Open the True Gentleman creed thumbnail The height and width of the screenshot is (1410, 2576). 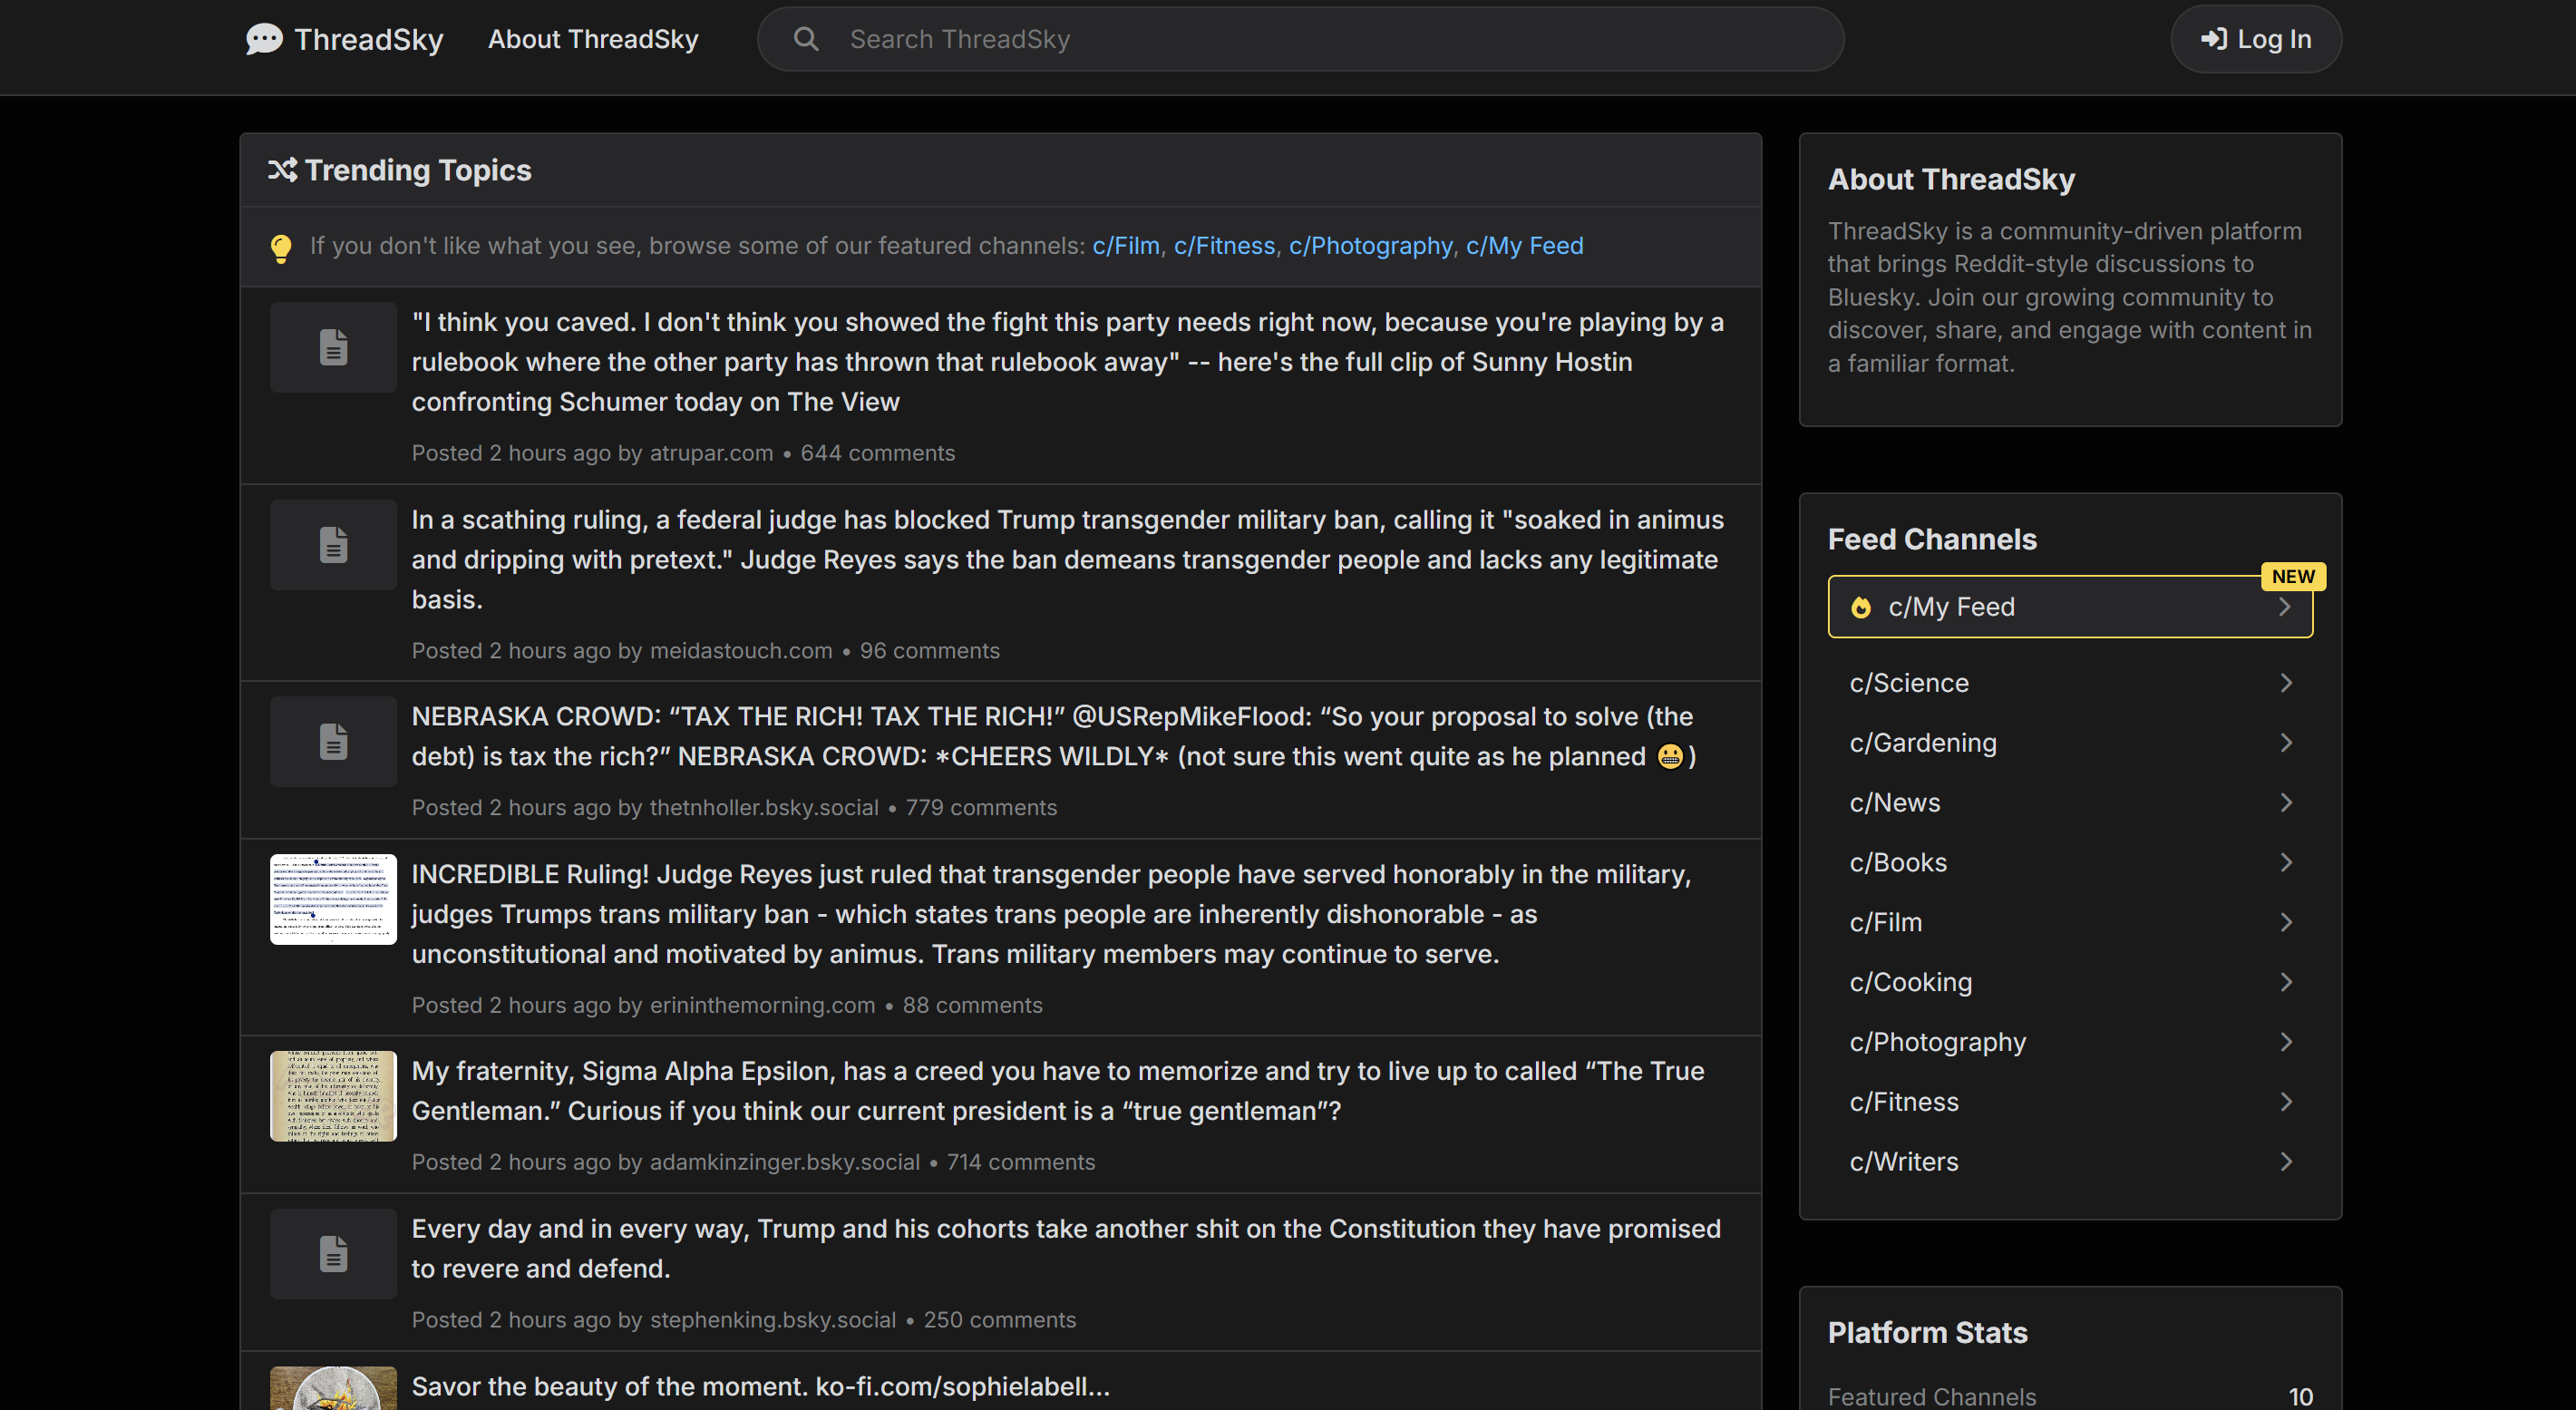pos(333,1096)
